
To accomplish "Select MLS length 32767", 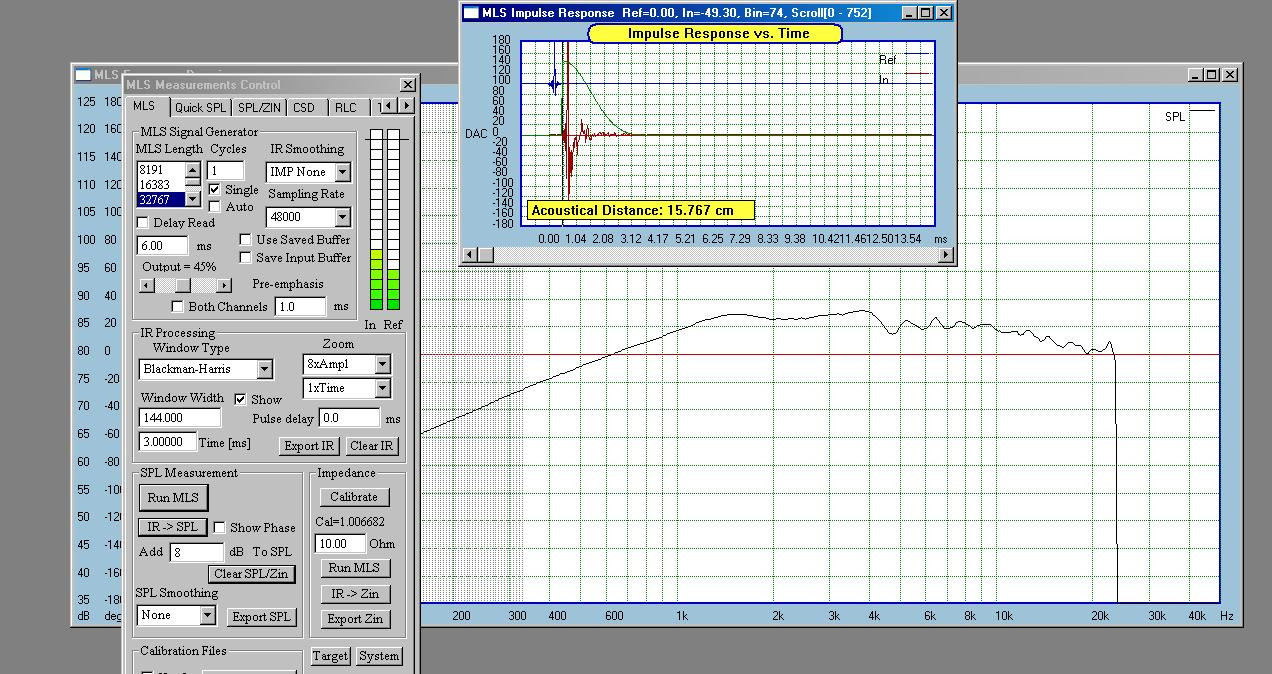I will [160, 200].
